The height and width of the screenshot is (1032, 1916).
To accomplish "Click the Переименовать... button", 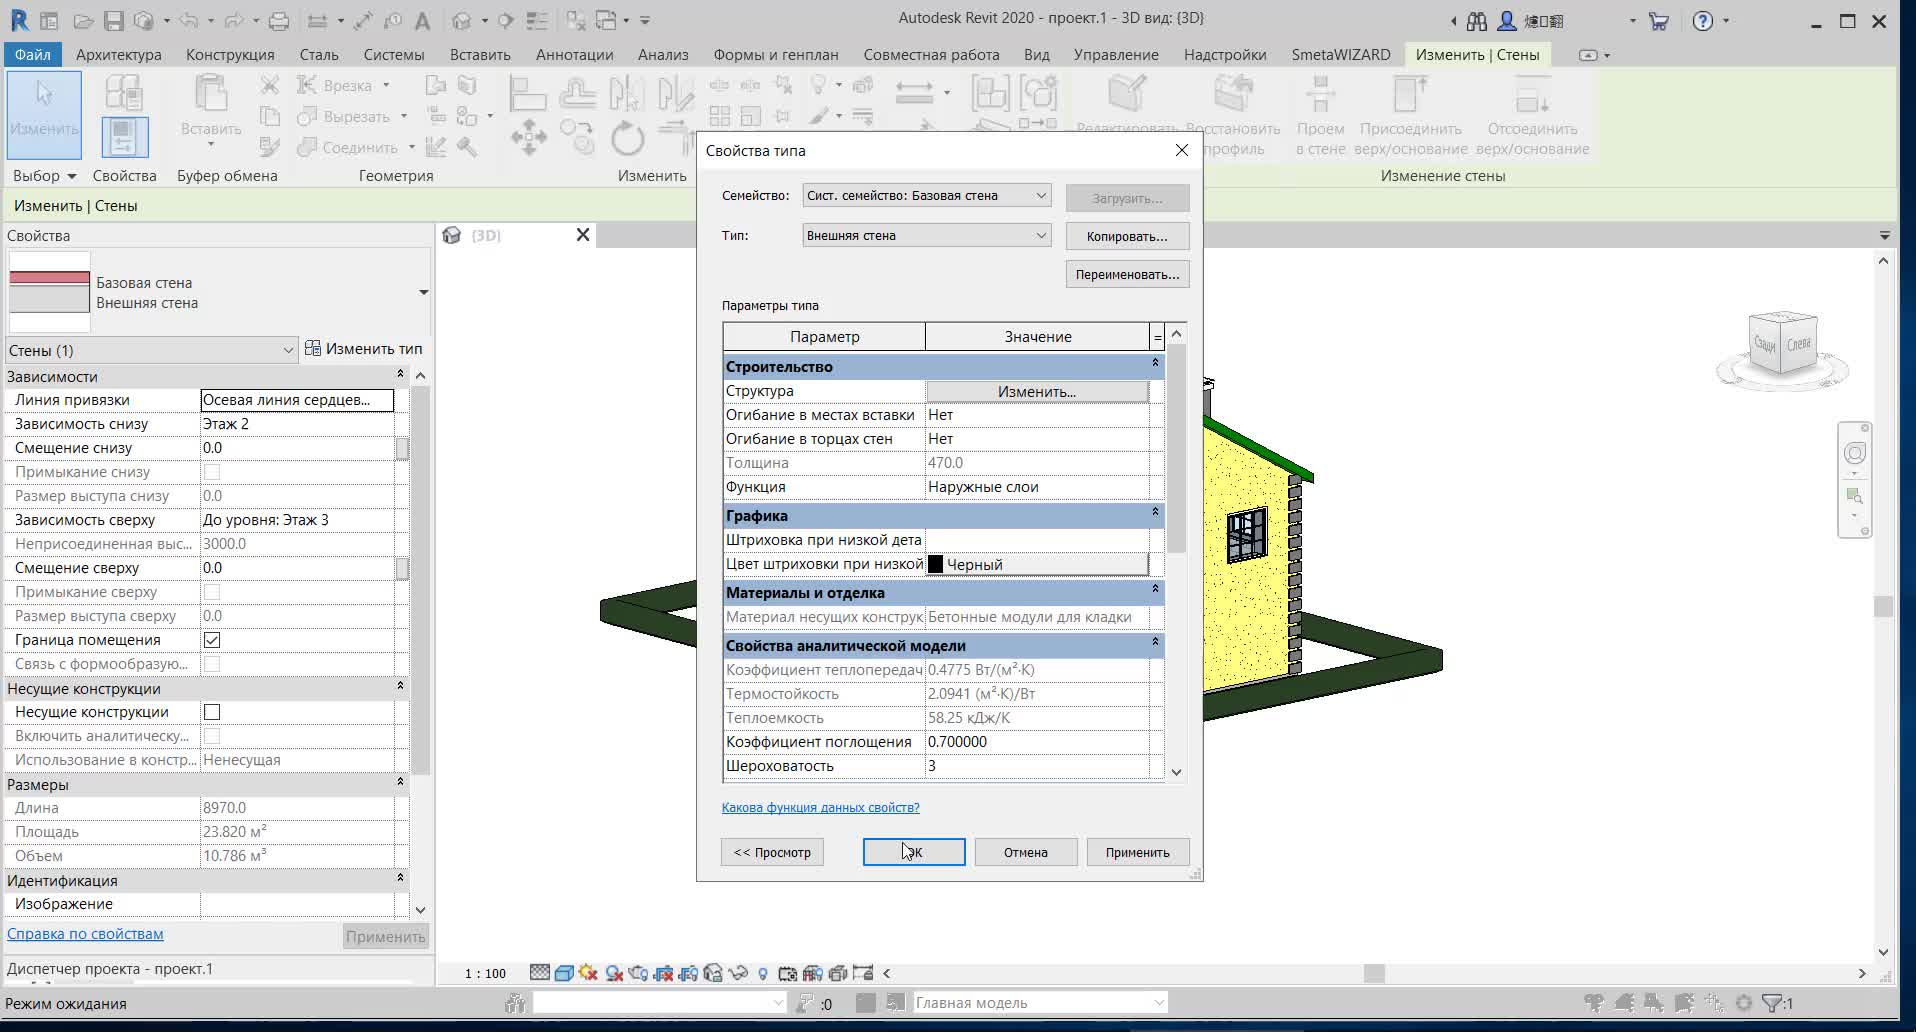I will 1127,275.
